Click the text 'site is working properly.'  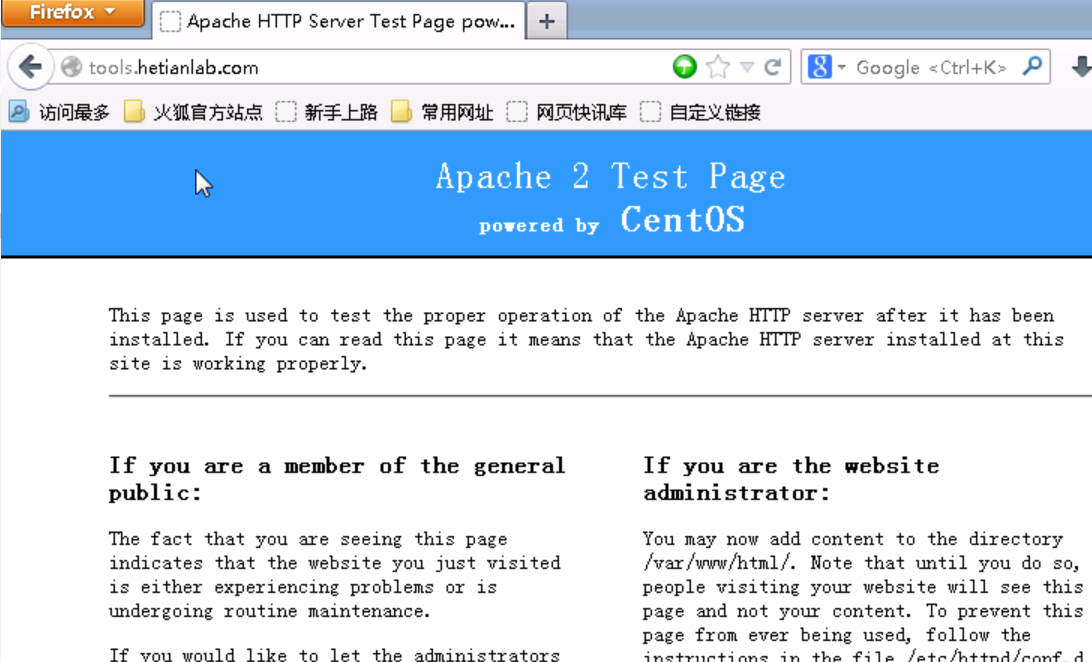pos(238,363)
